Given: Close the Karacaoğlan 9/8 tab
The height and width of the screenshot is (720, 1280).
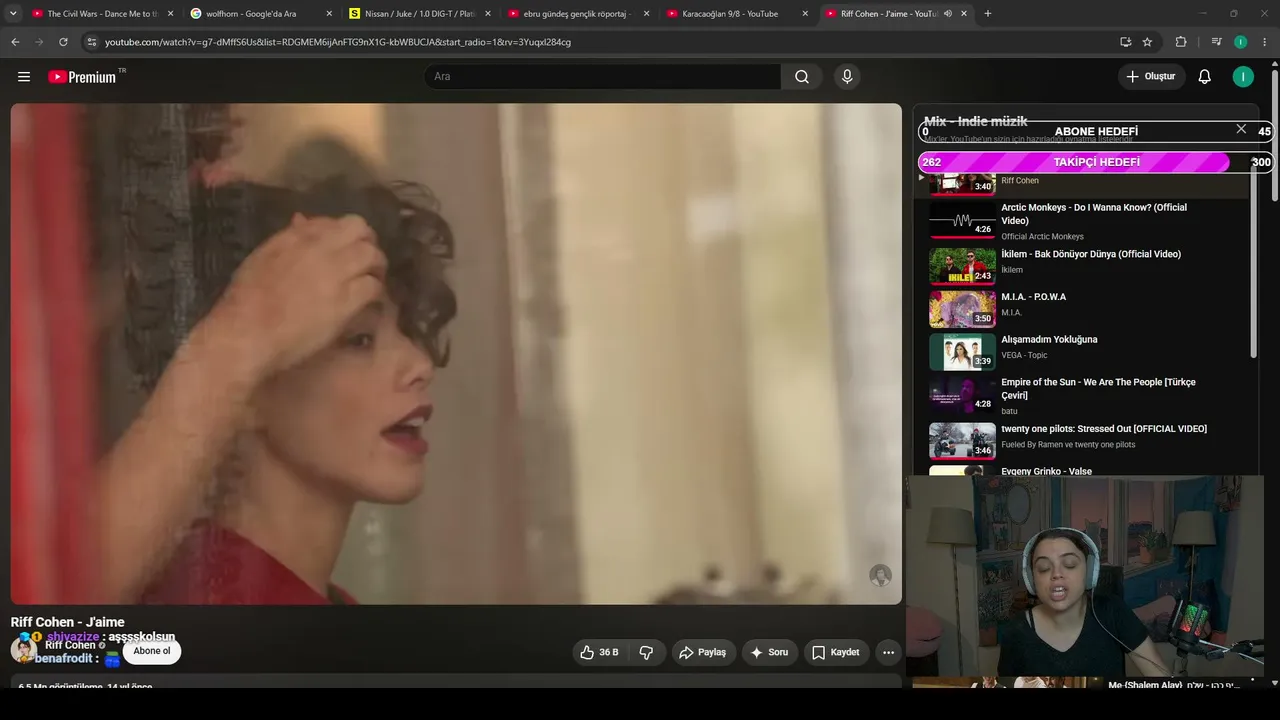Looking at the screenshot, I should point(805,14).
